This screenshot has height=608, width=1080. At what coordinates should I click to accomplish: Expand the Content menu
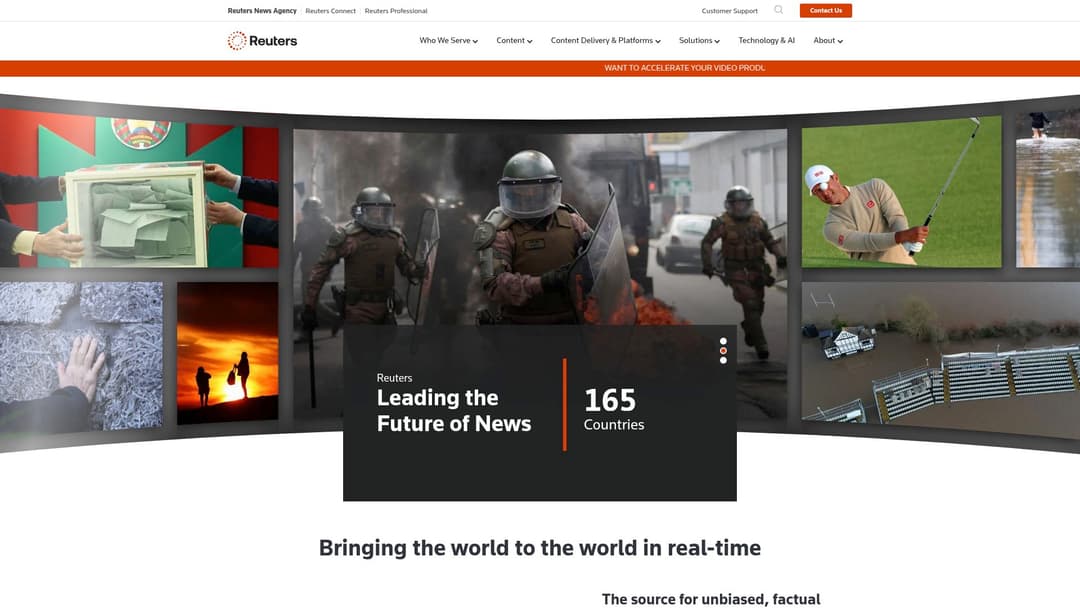coord(514,41)
